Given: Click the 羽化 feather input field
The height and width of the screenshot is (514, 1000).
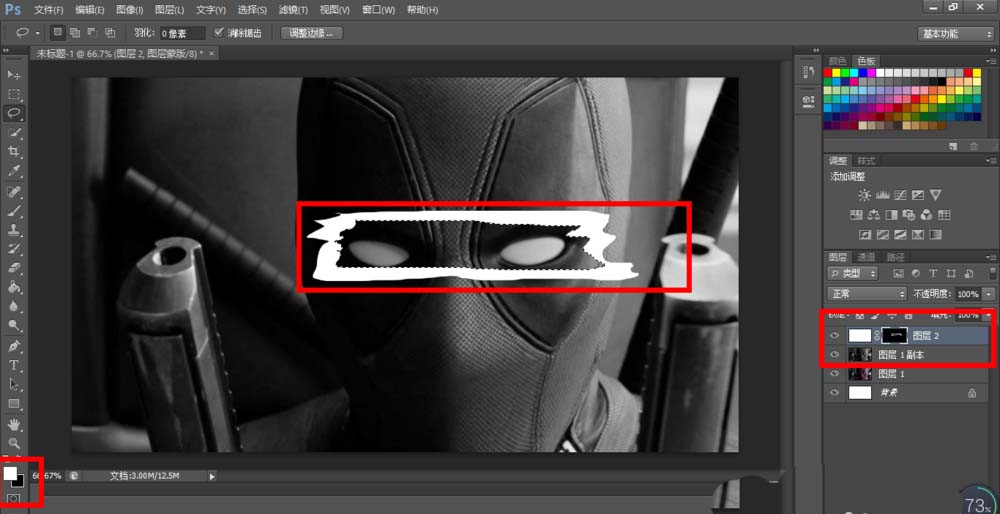Looking at the screenshot, I should tap(182, 33).
